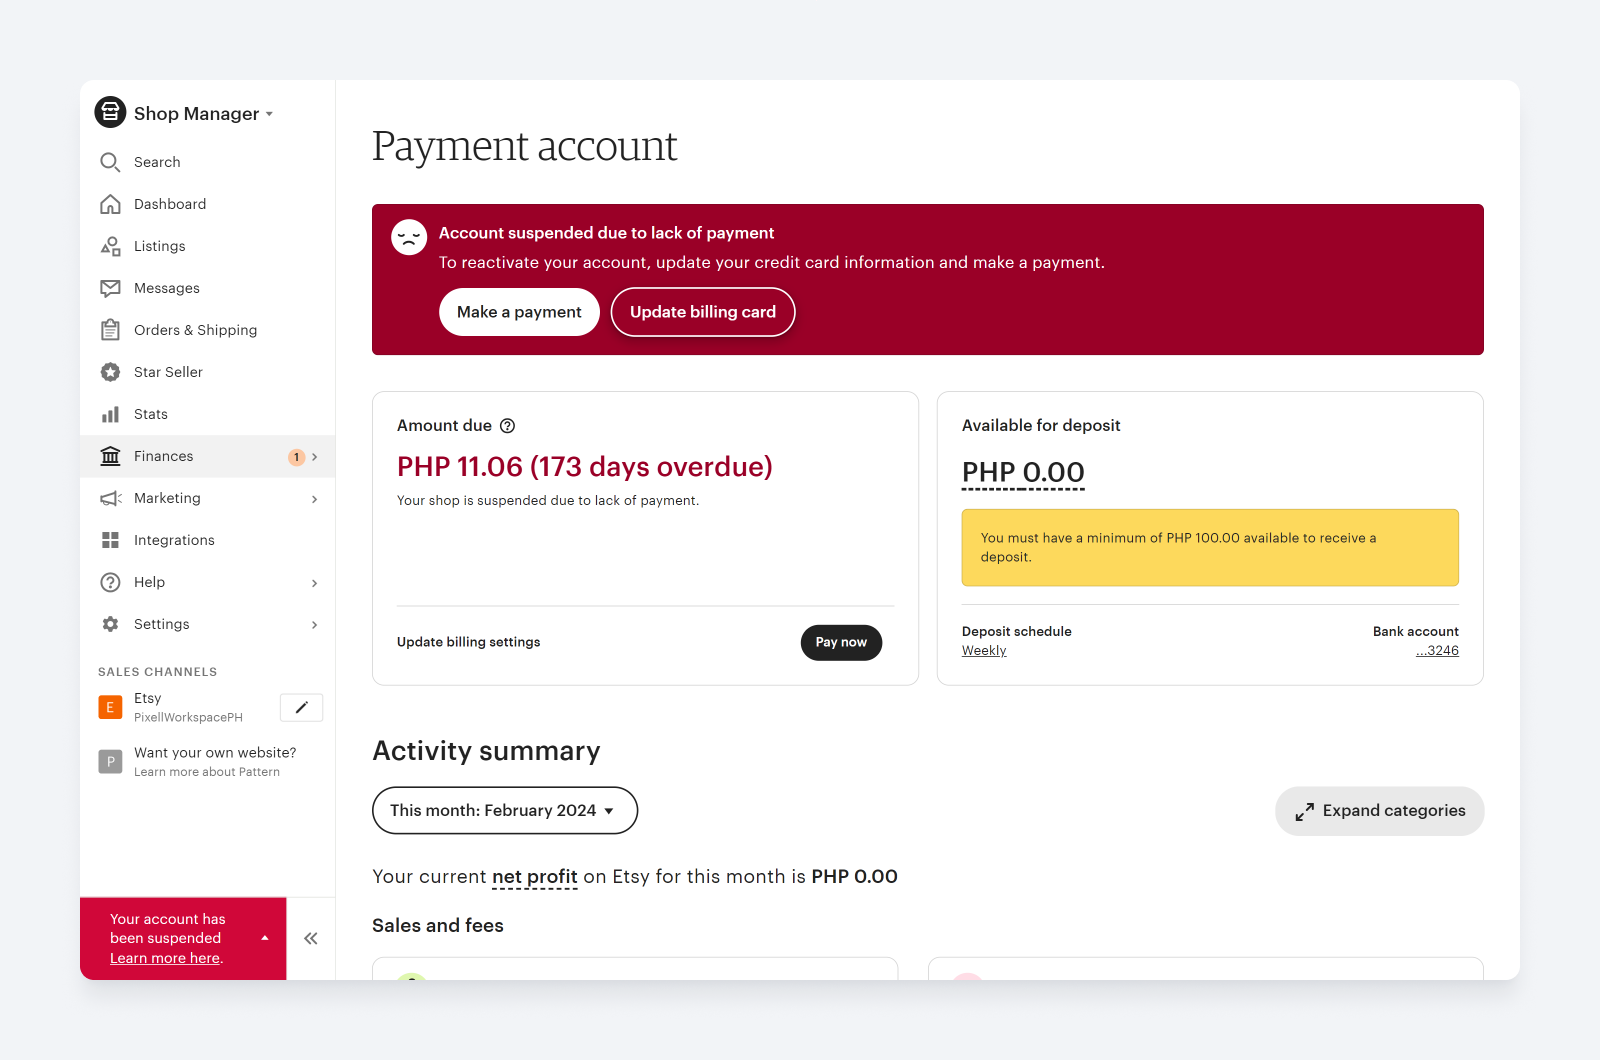Click the "...3246" bank account link
This screenshot has width=1600, height=1060.
[x=1437, y=650]
